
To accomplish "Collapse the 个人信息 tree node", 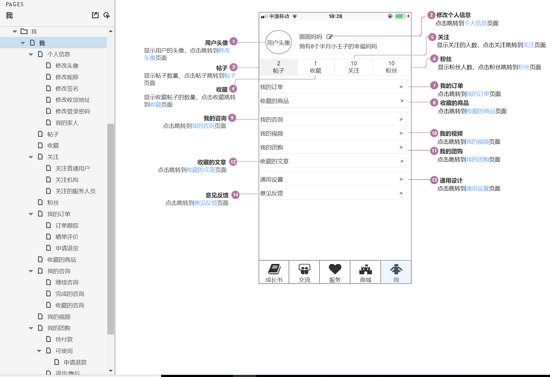I will (31, 54).
